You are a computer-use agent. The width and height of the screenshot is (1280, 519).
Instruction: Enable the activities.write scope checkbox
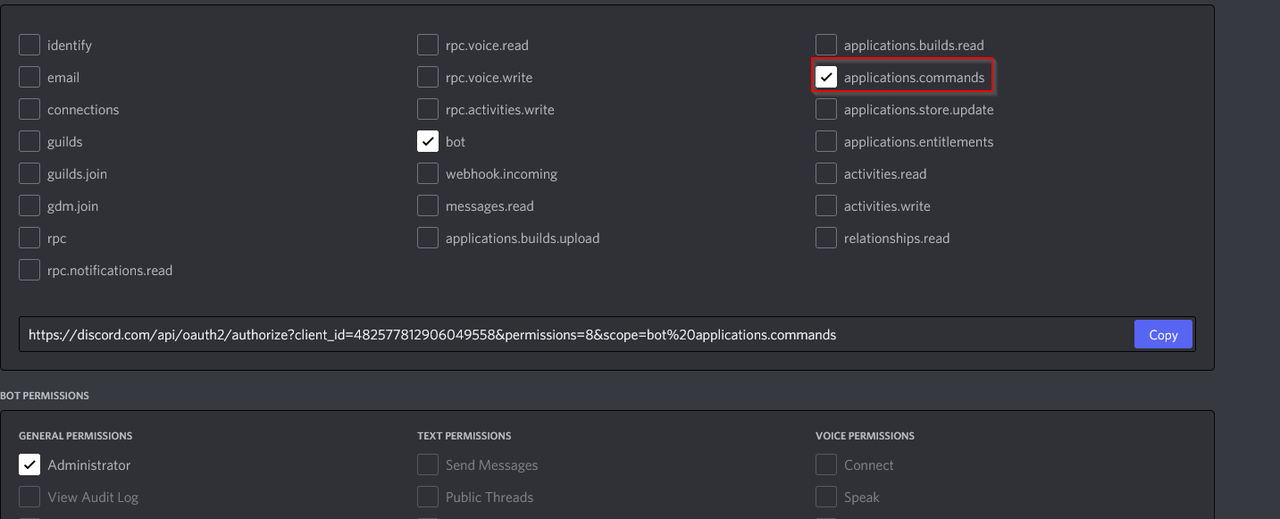826,205
